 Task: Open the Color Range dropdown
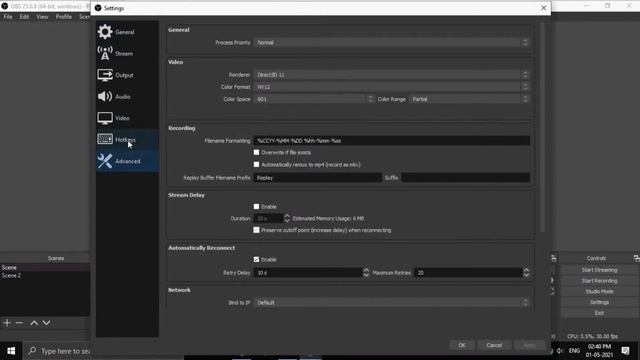pyautogui.click(x=469, y=99)
